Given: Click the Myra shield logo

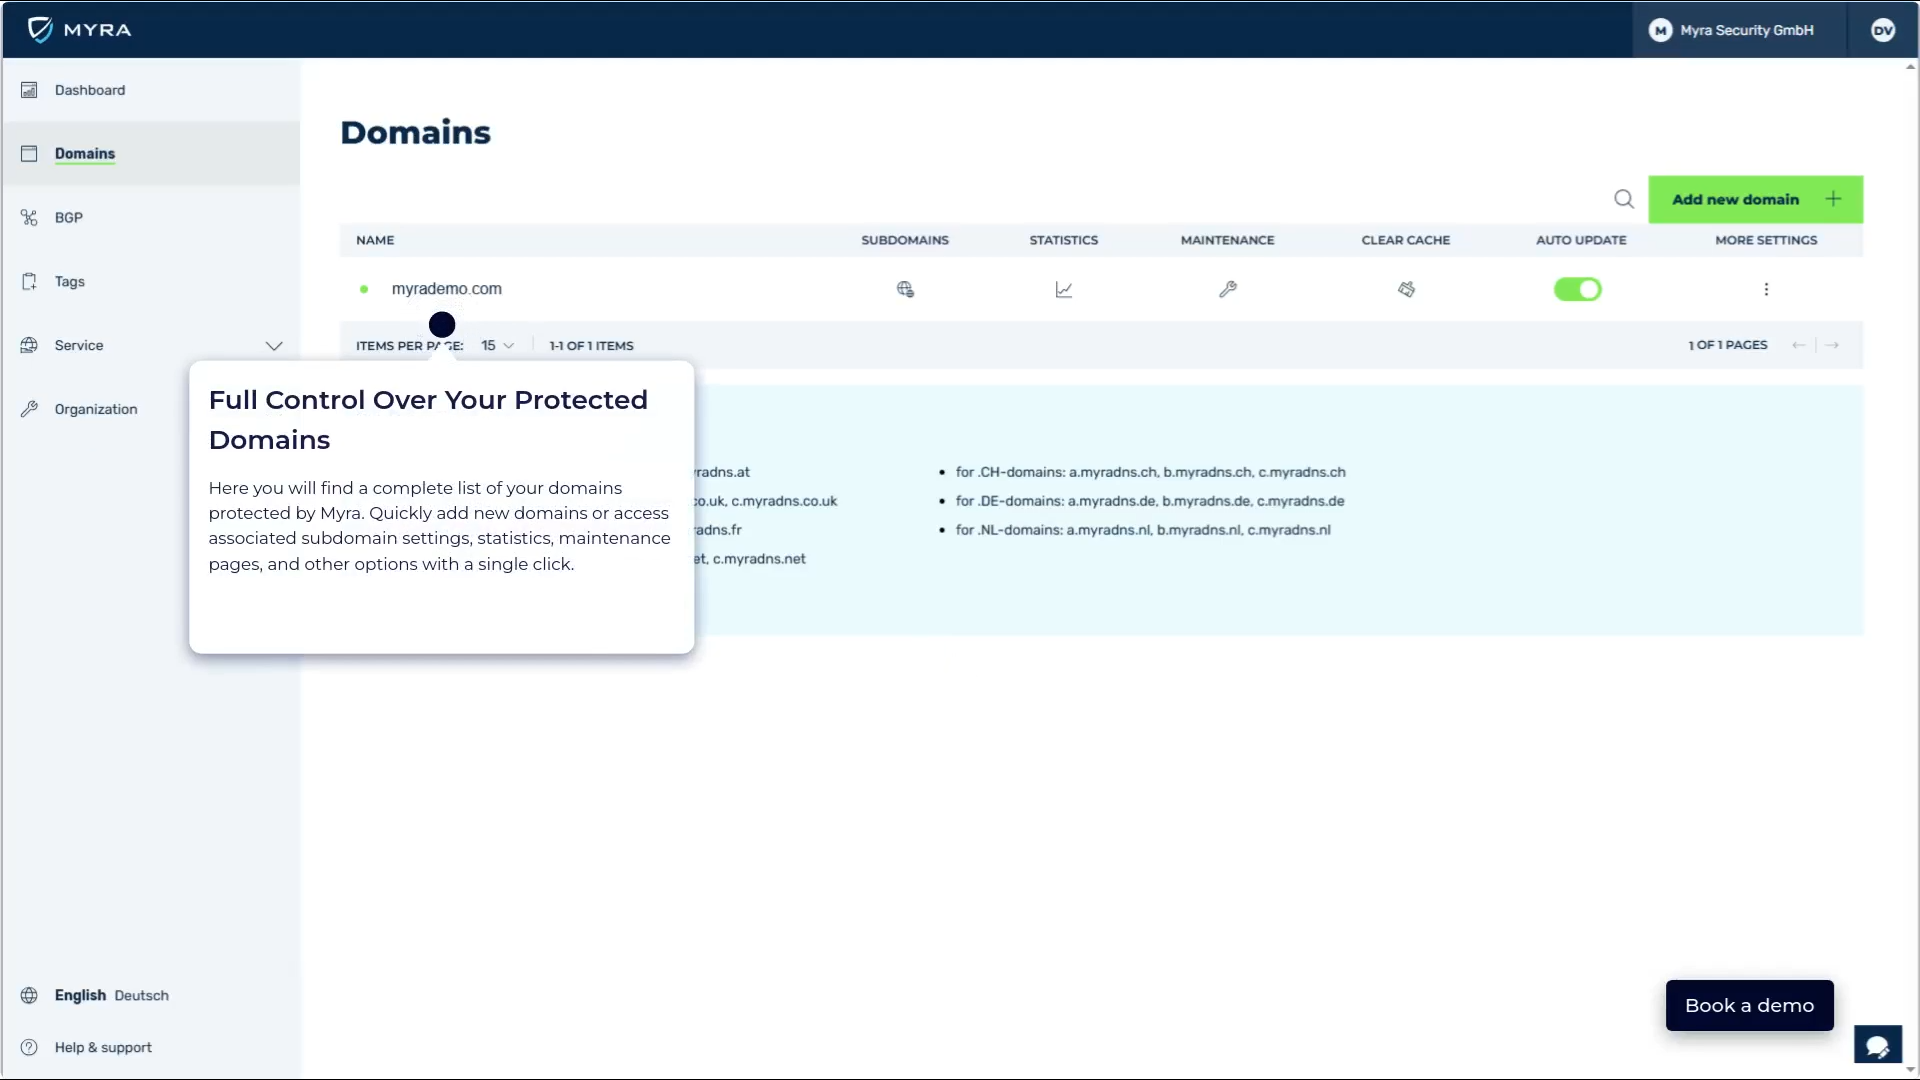Looking at the screenshot, I should 40,29.
